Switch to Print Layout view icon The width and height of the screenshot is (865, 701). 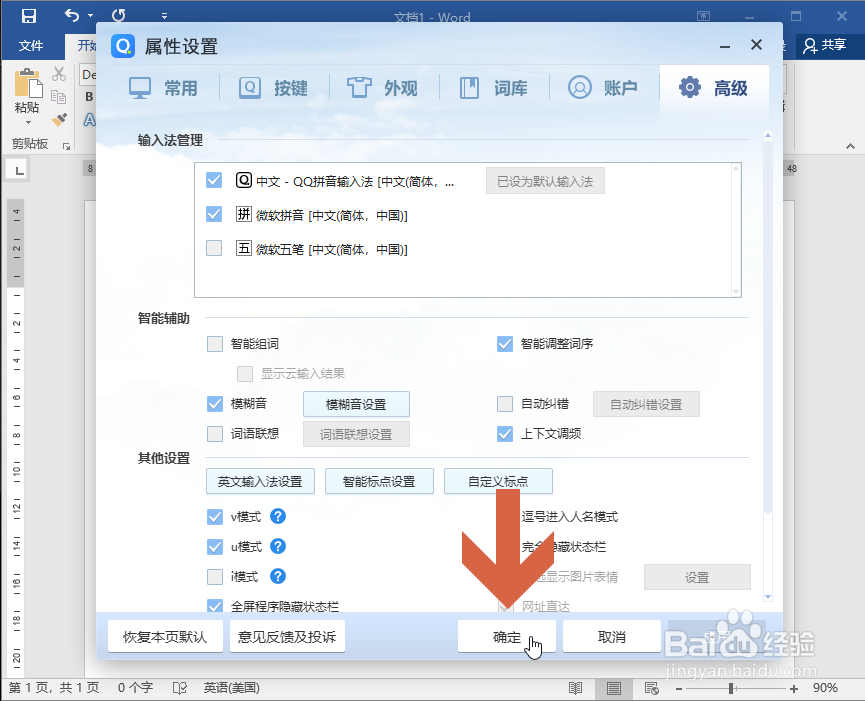(x=613, y=688)
